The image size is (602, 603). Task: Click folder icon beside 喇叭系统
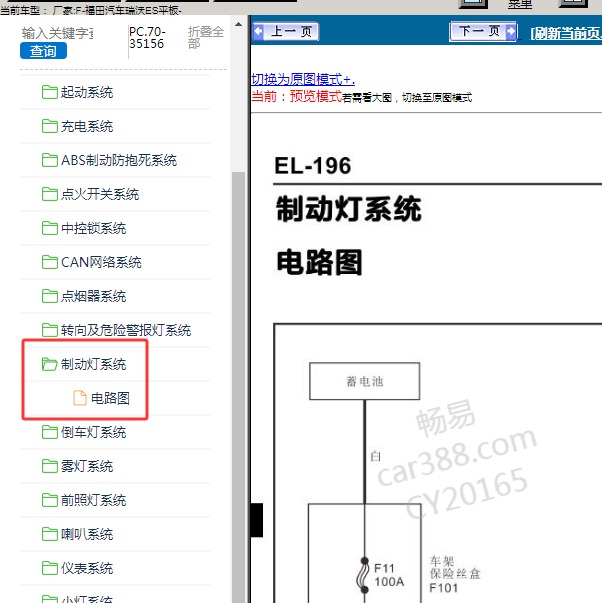coord(50,534)
